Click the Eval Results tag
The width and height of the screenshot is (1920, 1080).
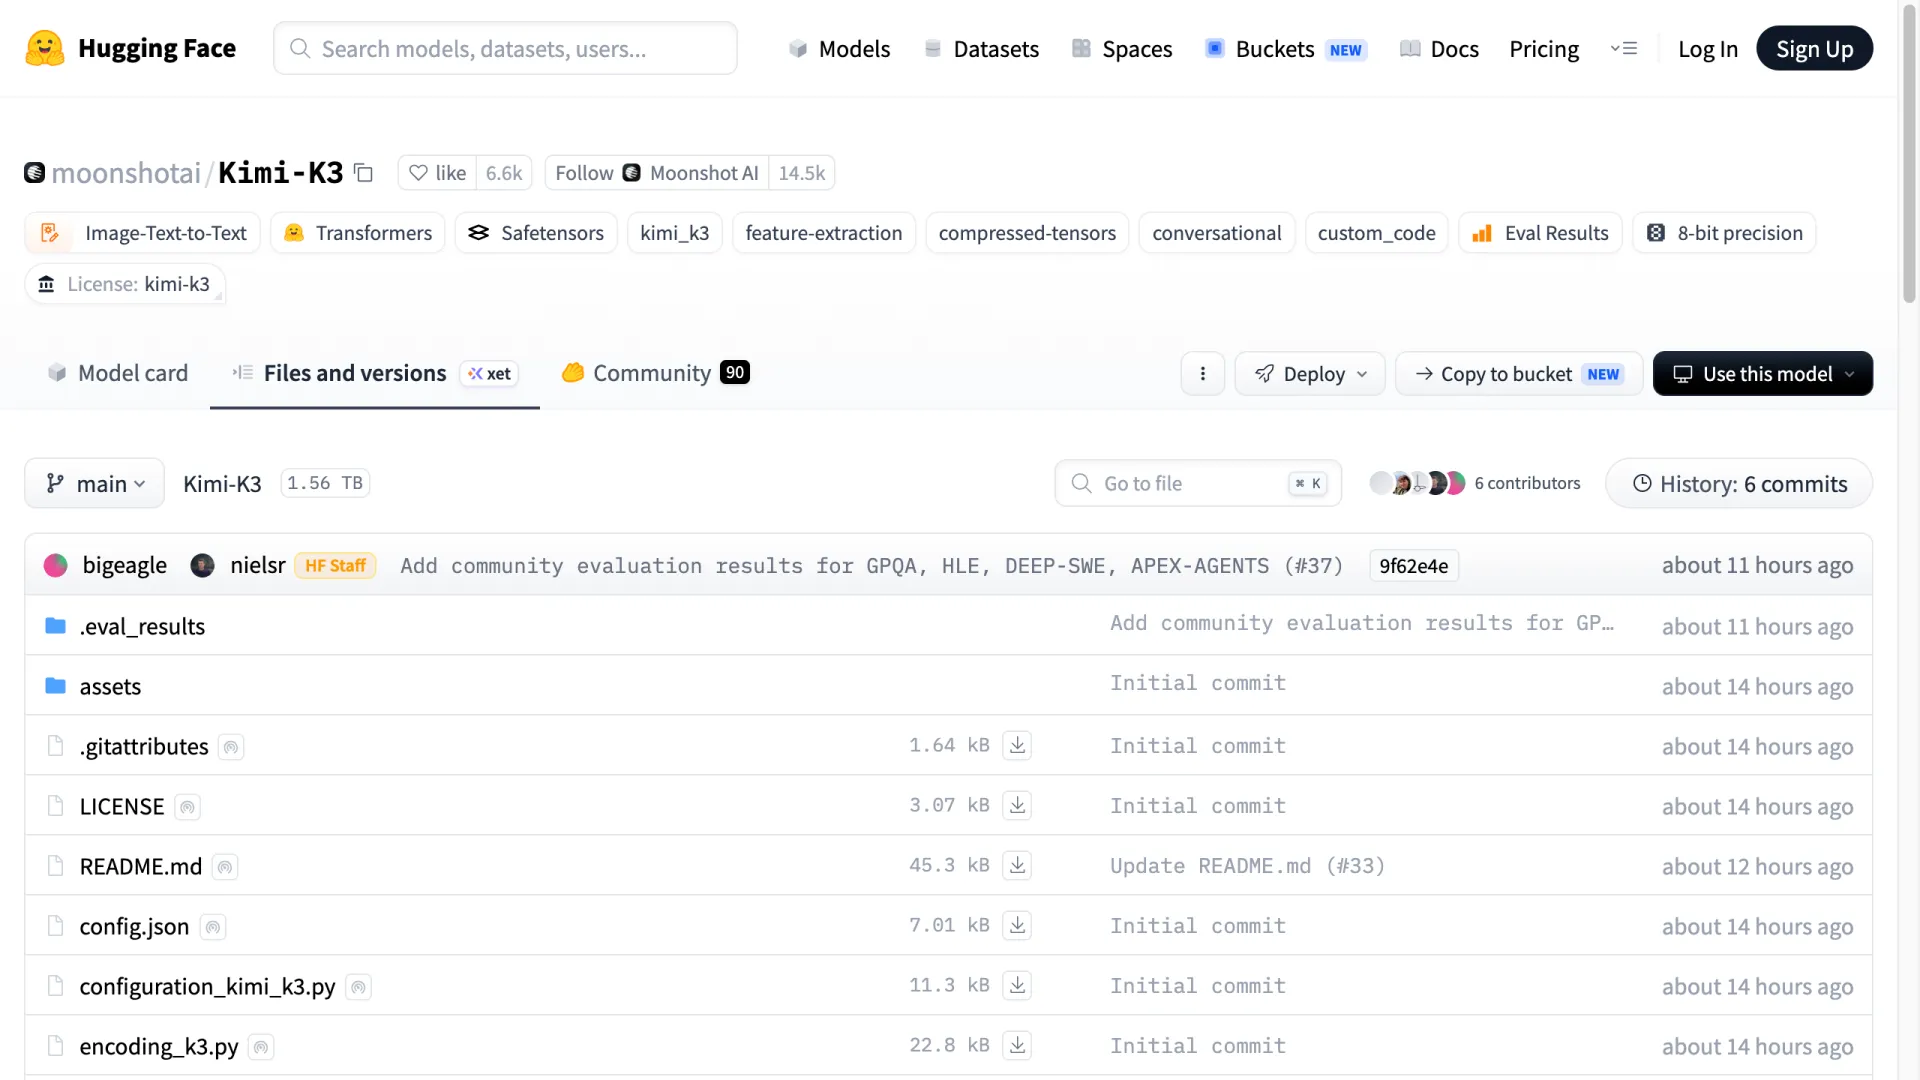point(1540,233)
